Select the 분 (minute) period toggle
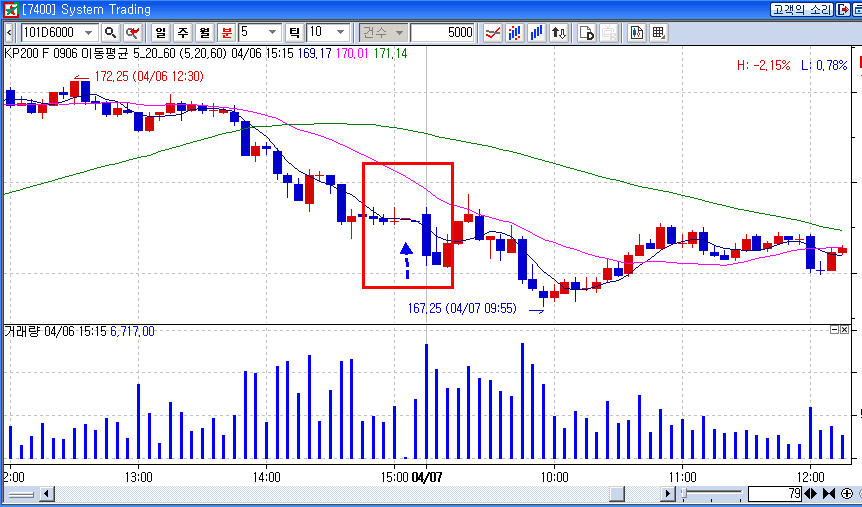Image resolution: width=862 pixels, height=507 pixels. pos(226,33)
